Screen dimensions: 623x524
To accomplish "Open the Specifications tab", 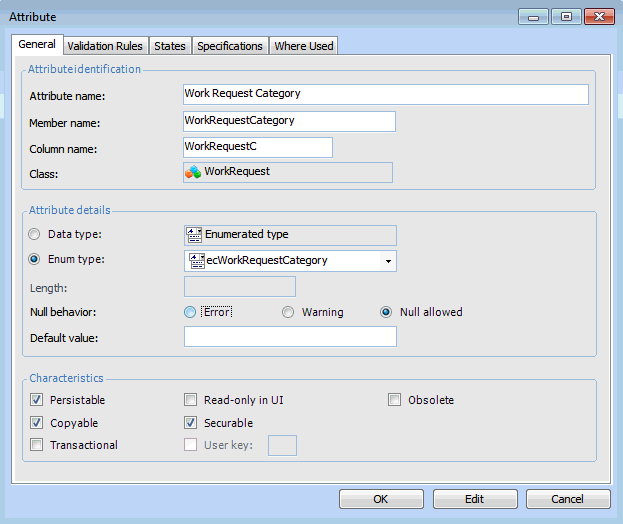I will pyautogui.click(x=230, y=46).
